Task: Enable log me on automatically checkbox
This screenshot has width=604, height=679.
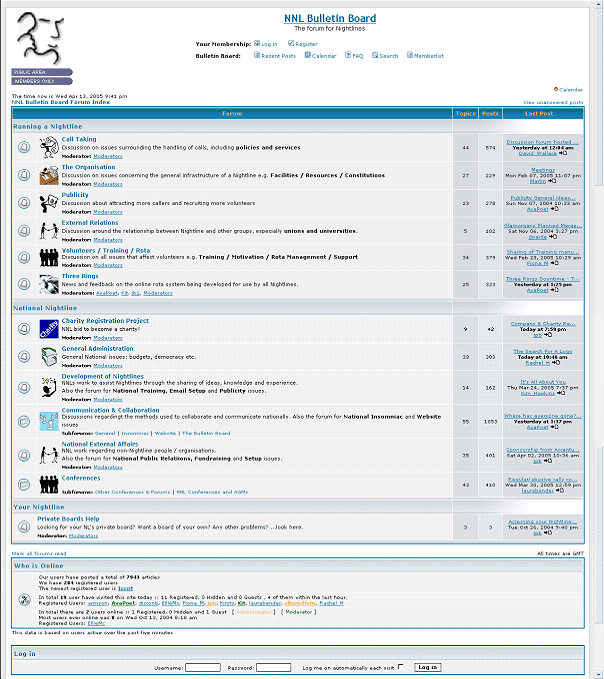Action: point(401,666)
